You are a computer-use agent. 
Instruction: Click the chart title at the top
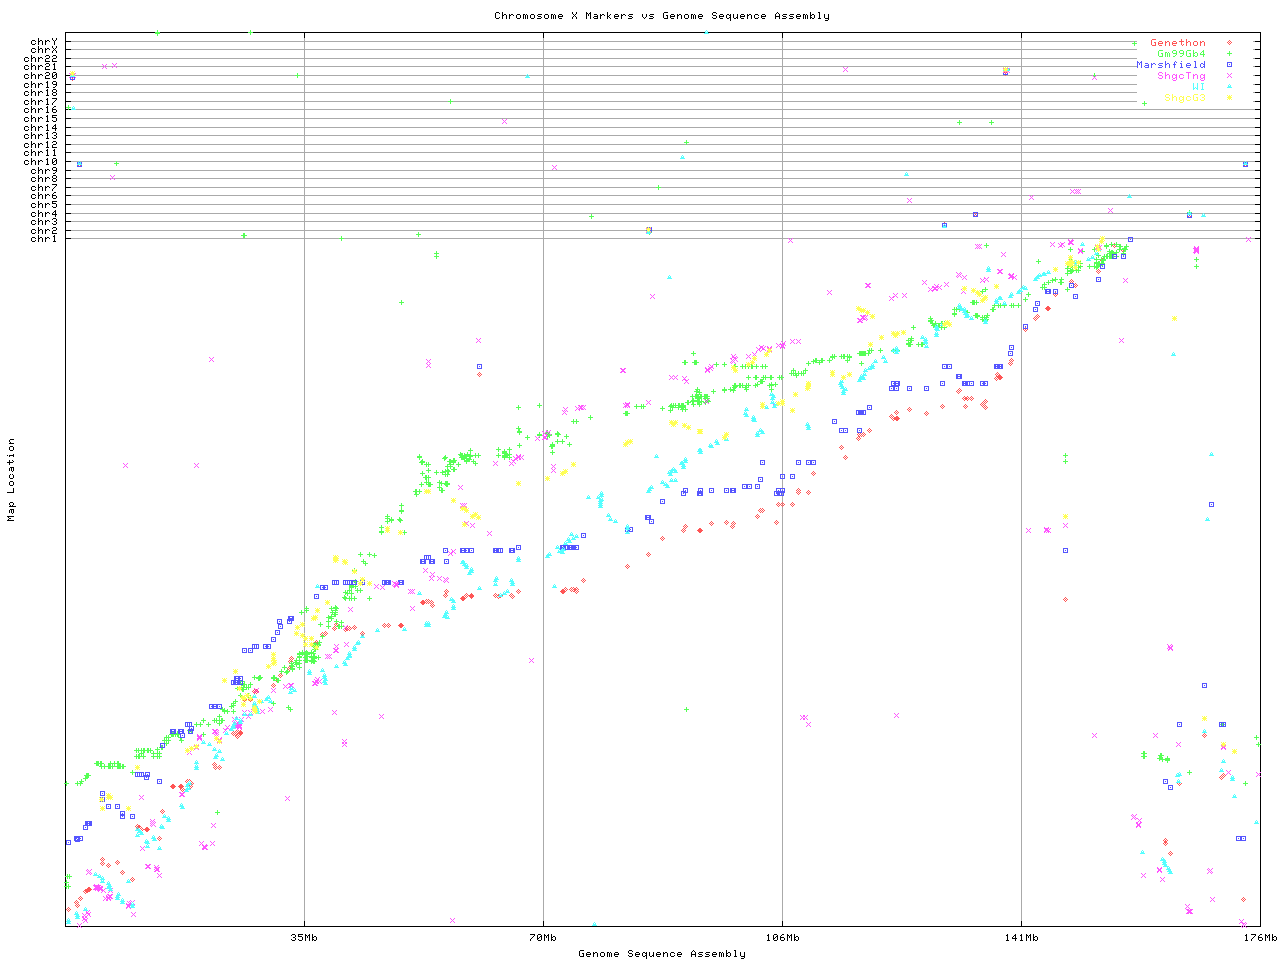[661, 16]
